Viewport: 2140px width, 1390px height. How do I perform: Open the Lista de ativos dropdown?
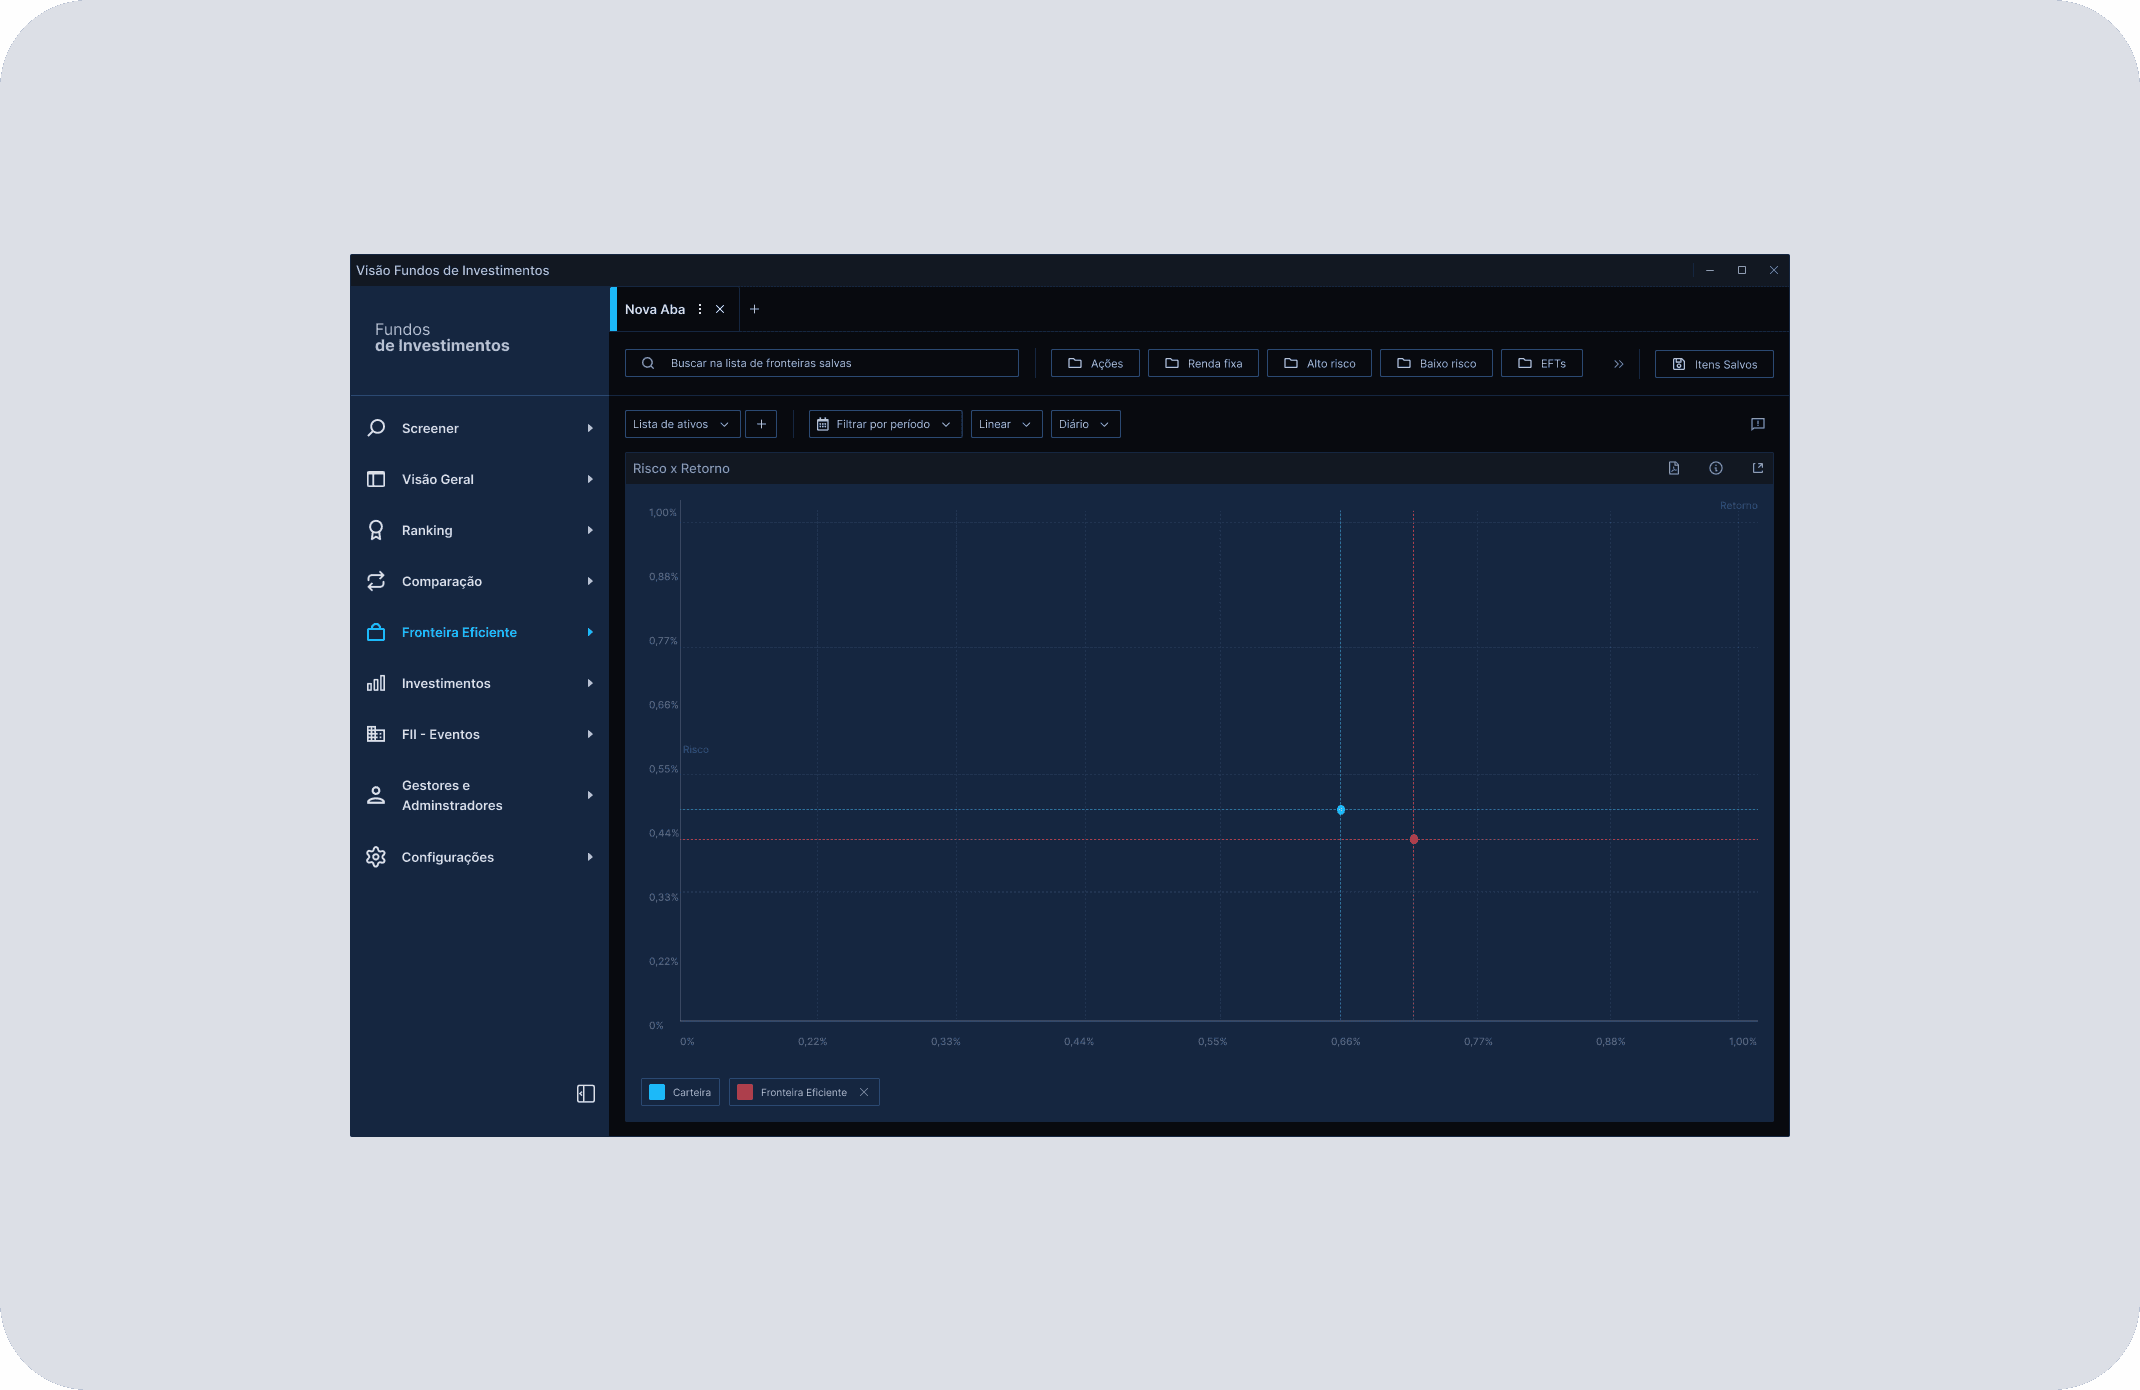point(682,424)
